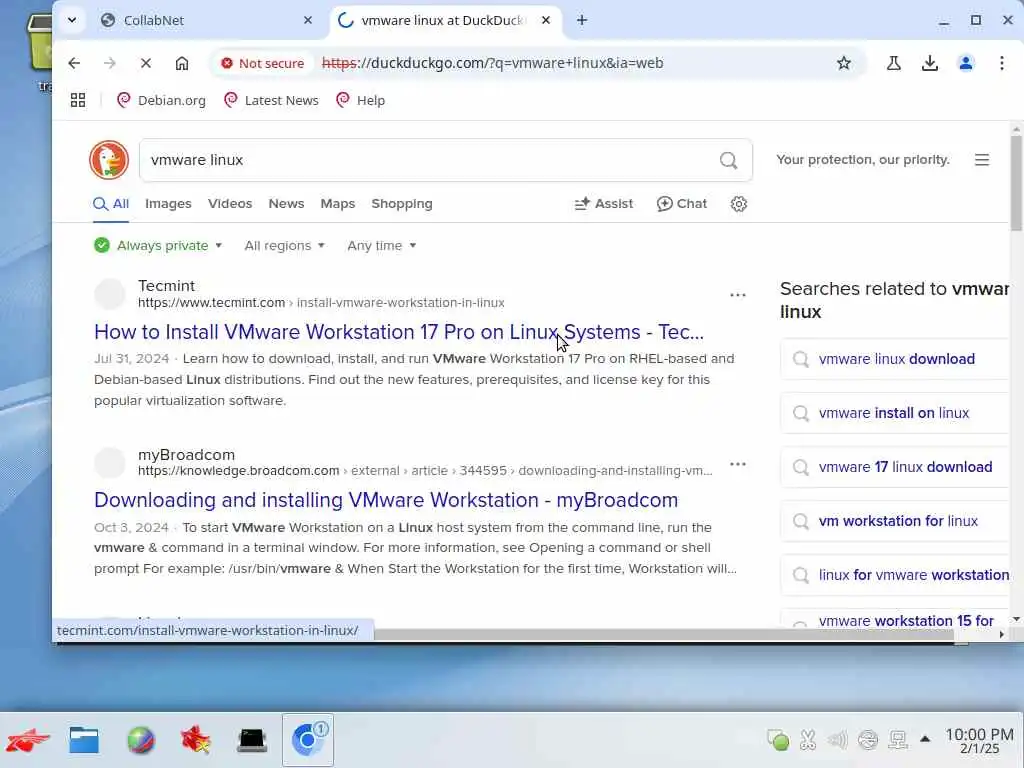Open the browser downloads icon

coord(929,63)
